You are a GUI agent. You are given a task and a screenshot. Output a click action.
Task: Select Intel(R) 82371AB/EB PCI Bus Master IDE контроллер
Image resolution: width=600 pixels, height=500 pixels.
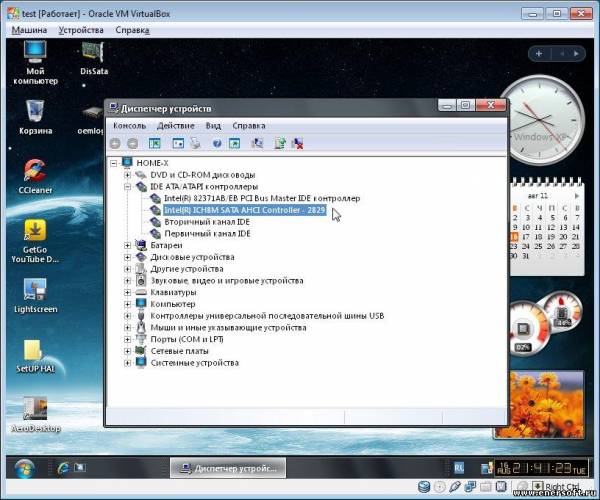click(x=262, y=199)
